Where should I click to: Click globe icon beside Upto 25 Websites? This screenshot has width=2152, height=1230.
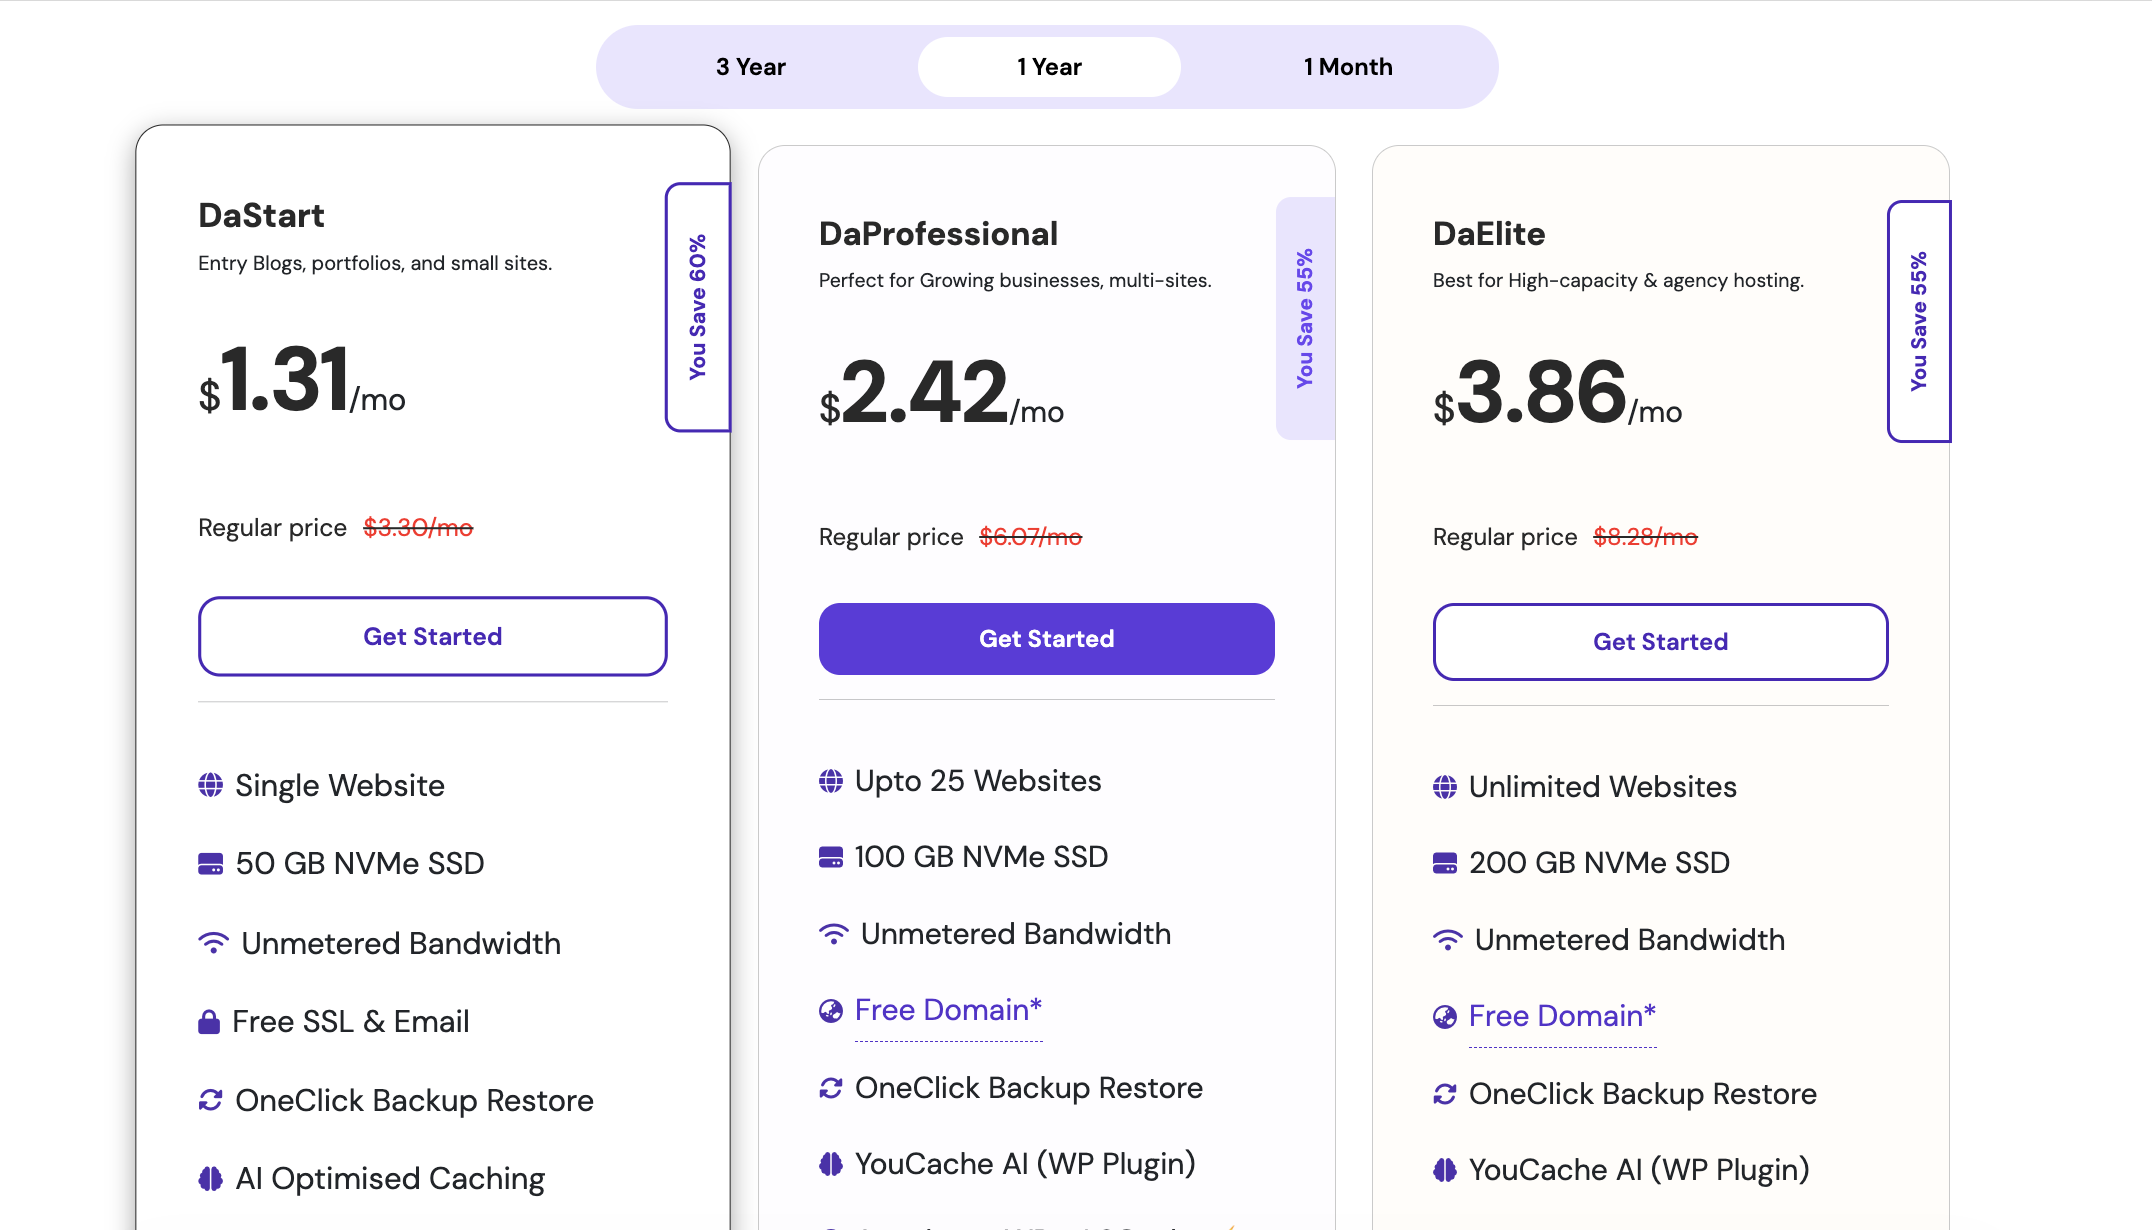pyautogui.click(x=831, y=781)
